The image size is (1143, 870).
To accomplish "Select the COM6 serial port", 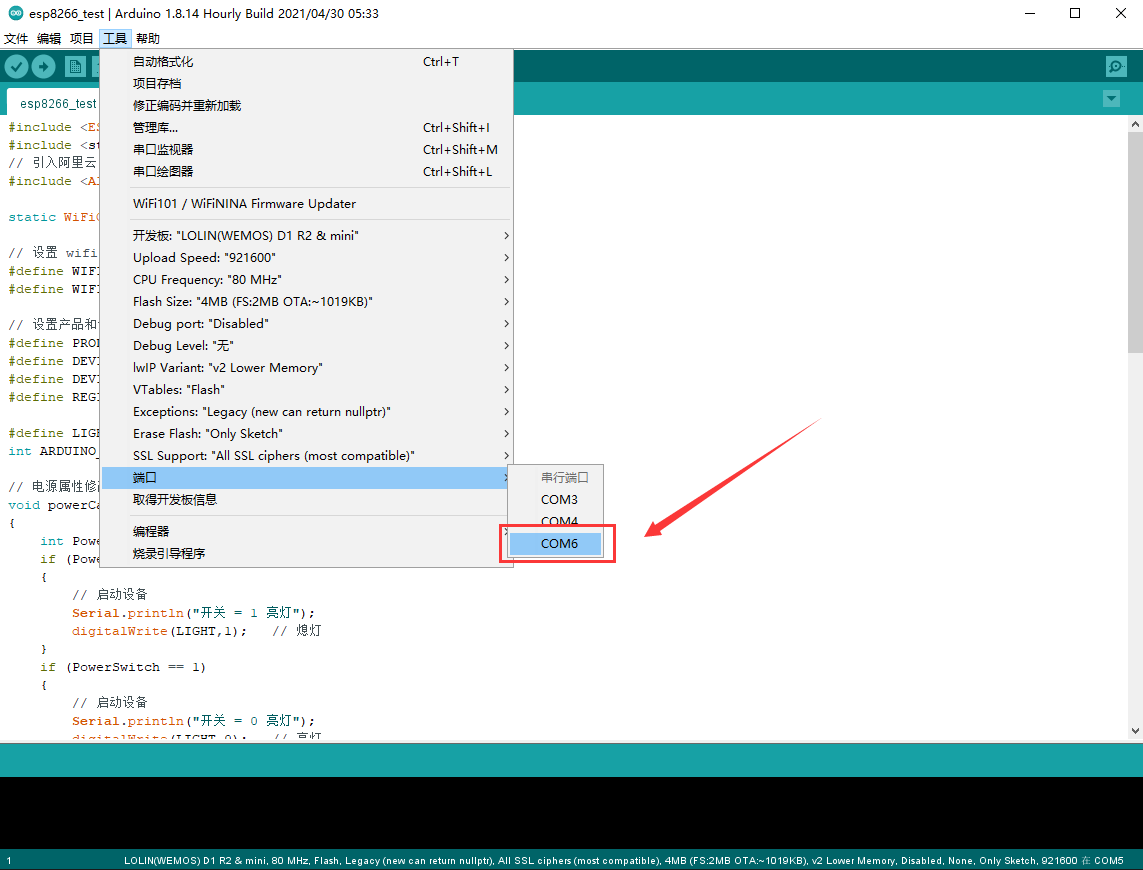I will click(555, 543).
